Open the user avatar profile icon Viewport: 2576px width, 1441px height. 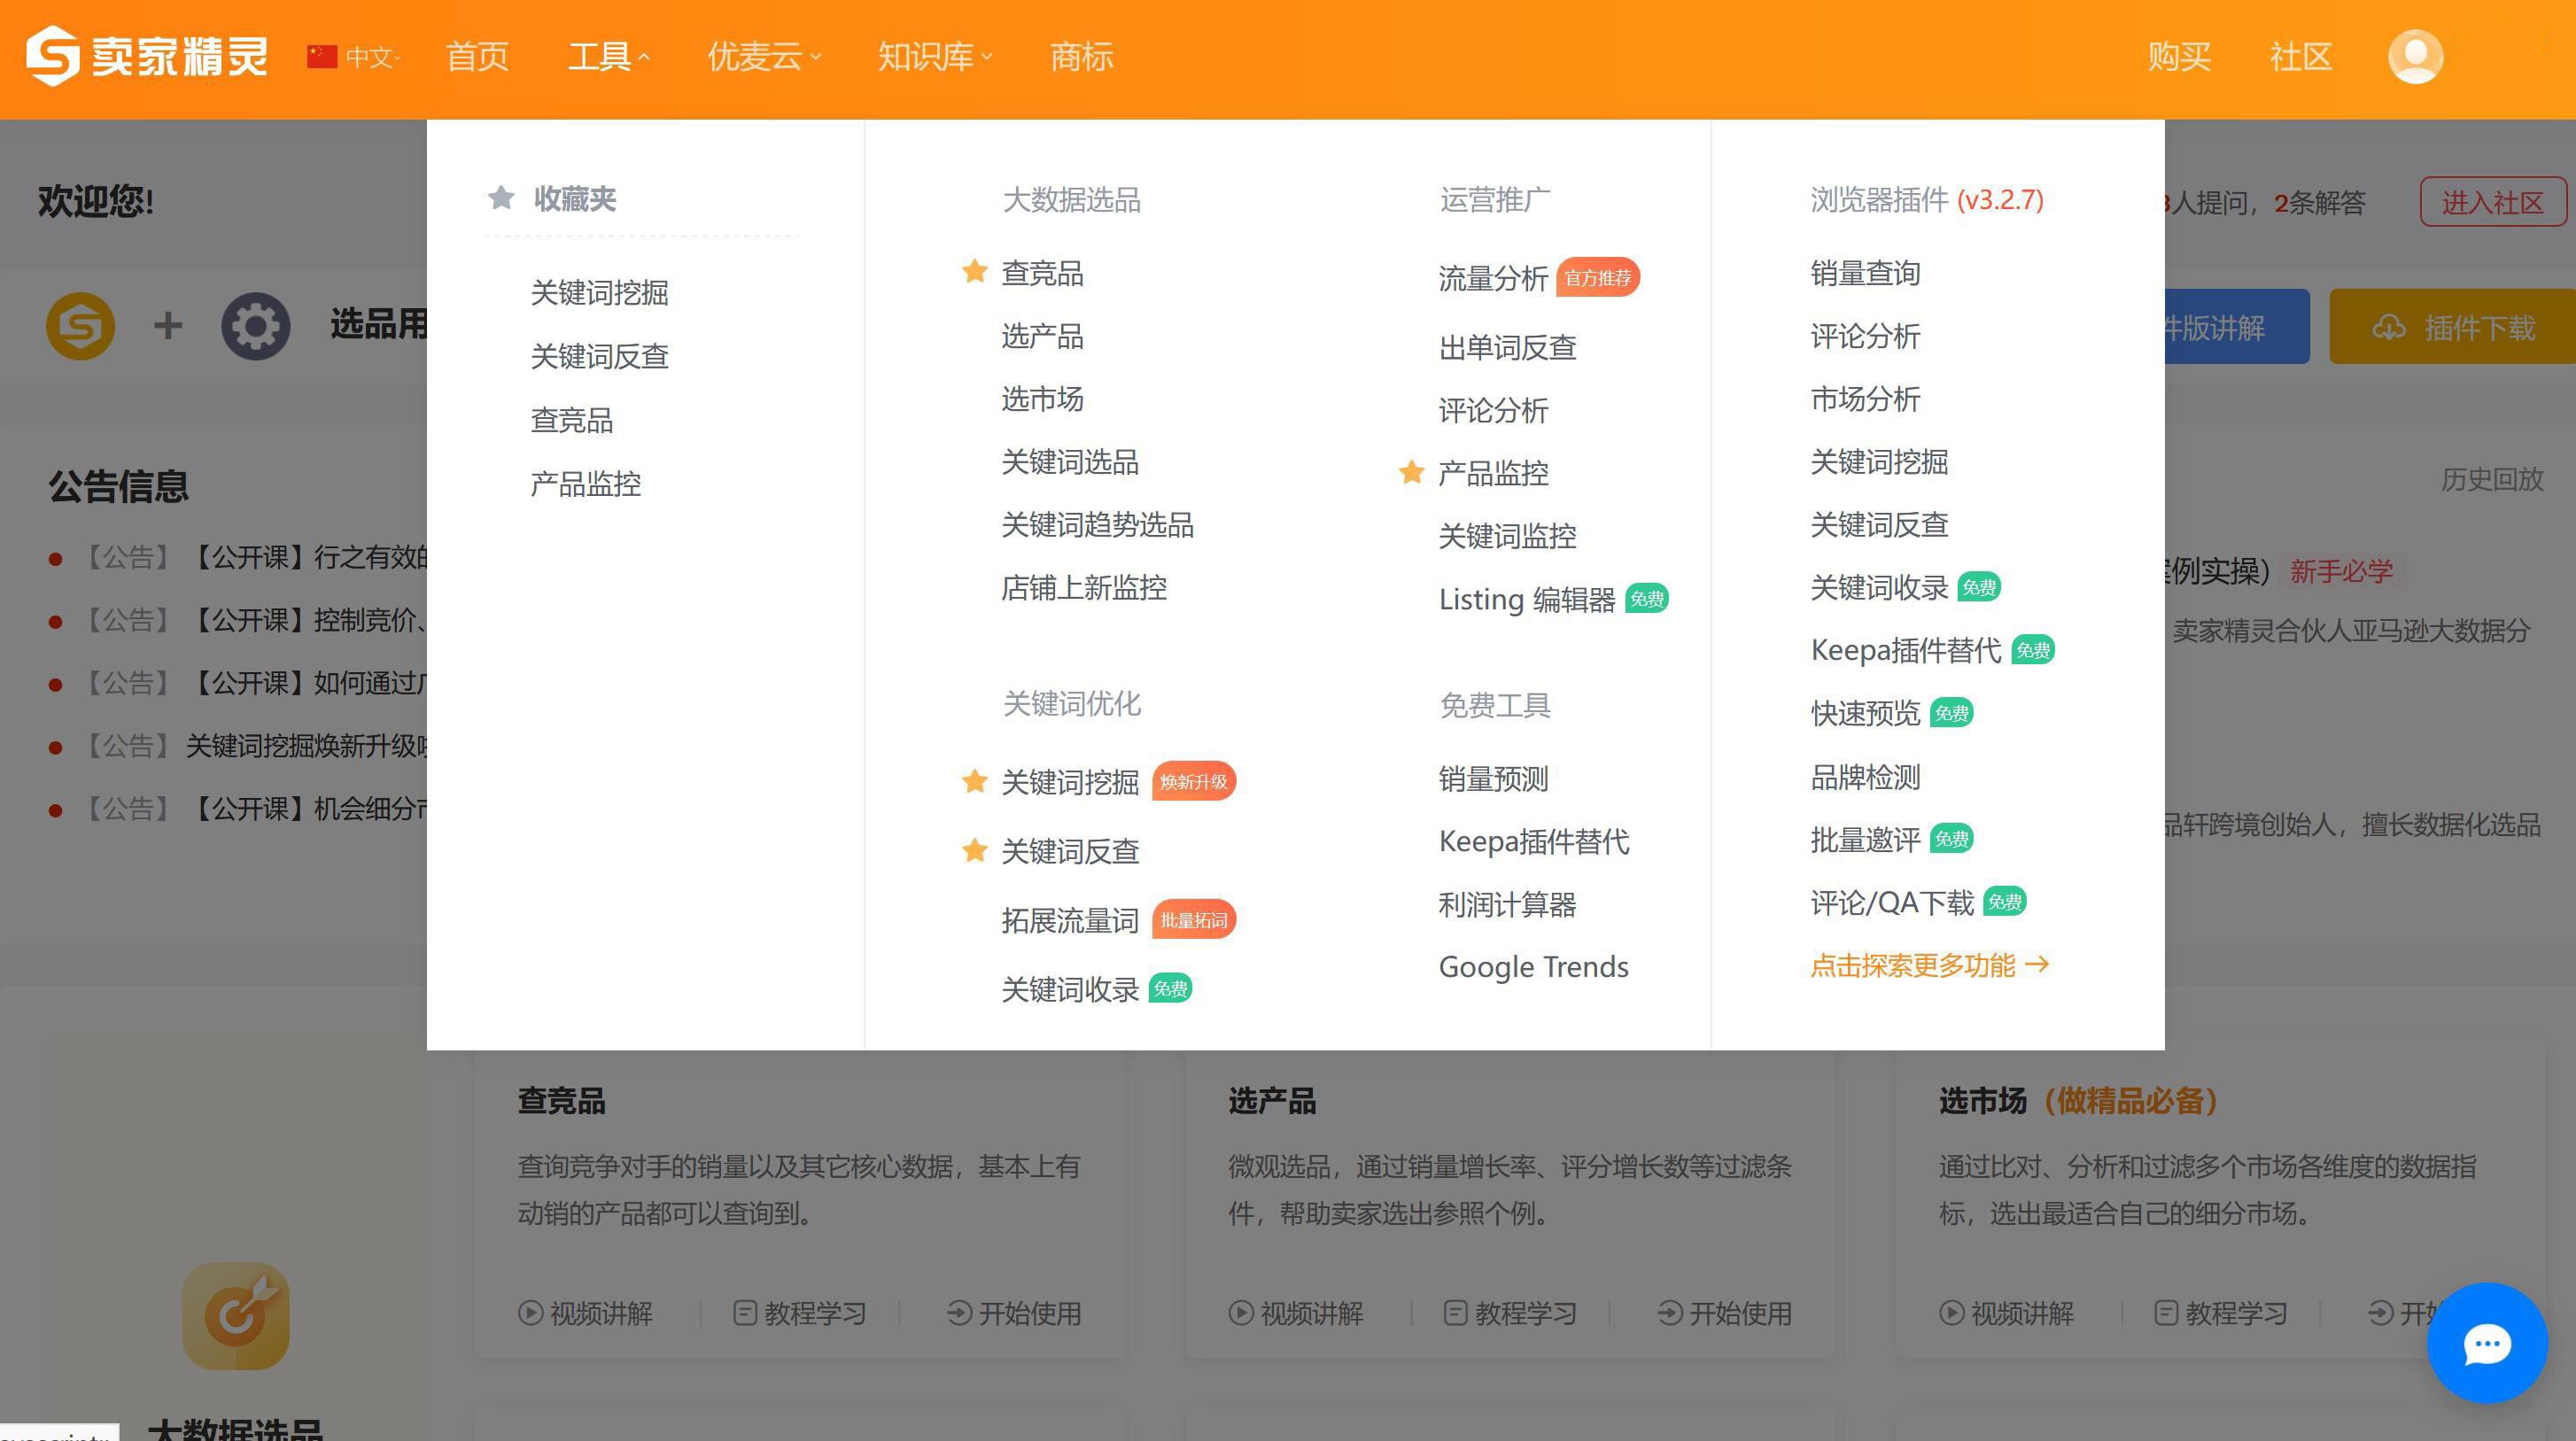2415,56
